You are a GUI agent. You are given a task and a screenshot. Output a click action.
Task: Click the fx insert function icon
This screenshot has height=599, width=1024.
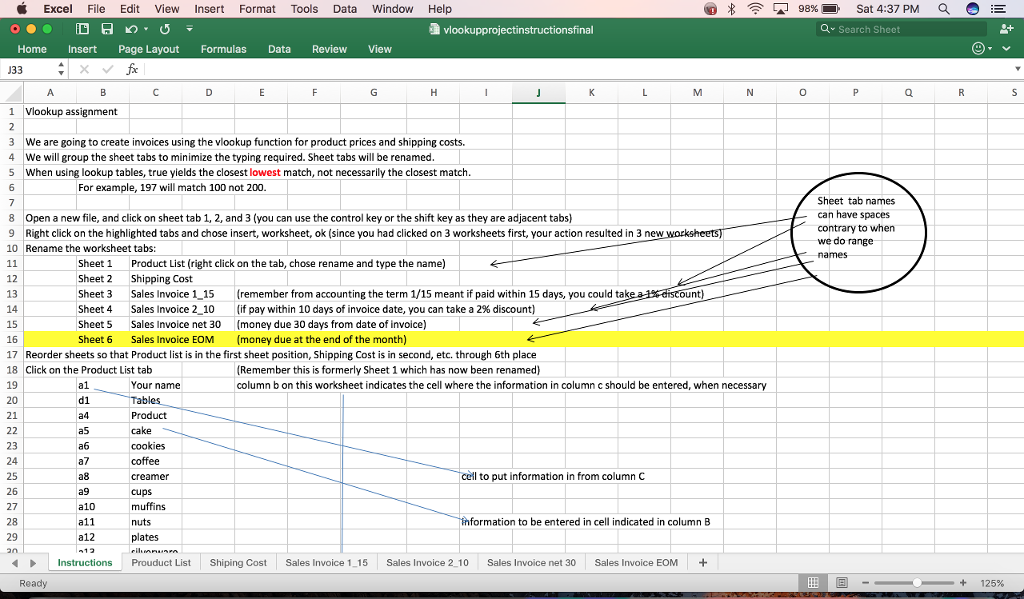(132, 70)
